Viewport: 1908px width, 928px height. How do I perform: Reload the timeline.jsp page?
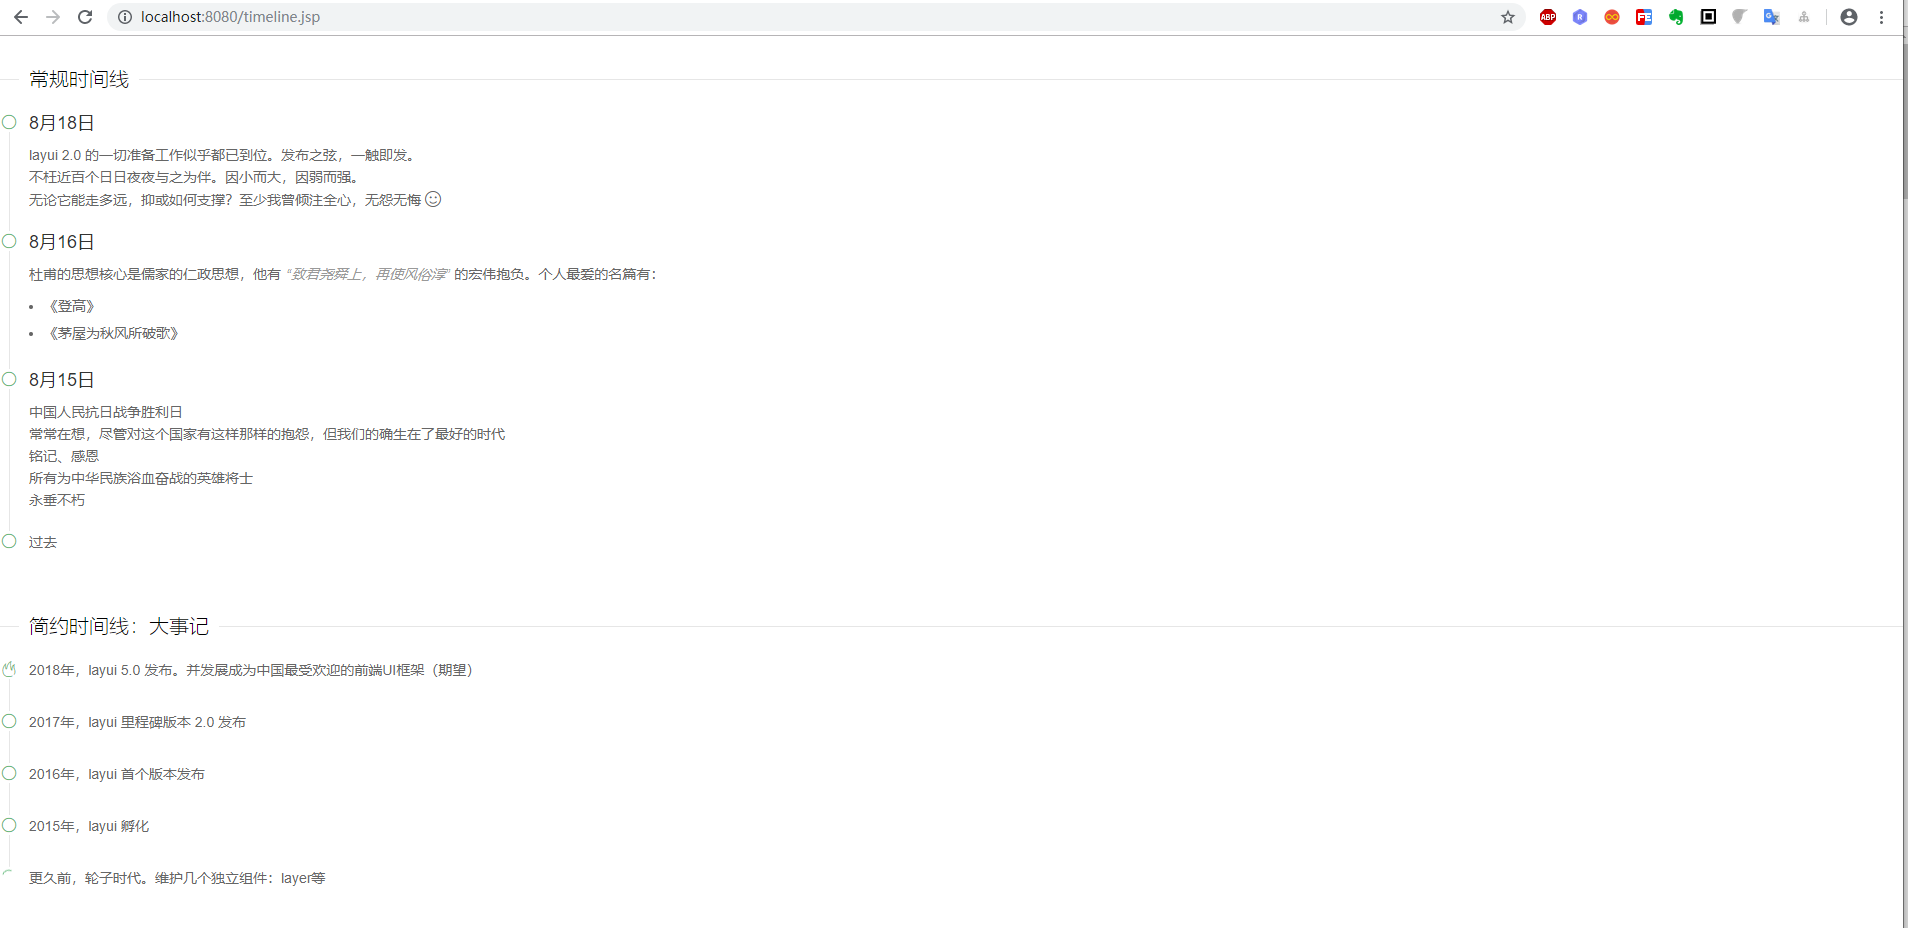click(x=85, y=17)
